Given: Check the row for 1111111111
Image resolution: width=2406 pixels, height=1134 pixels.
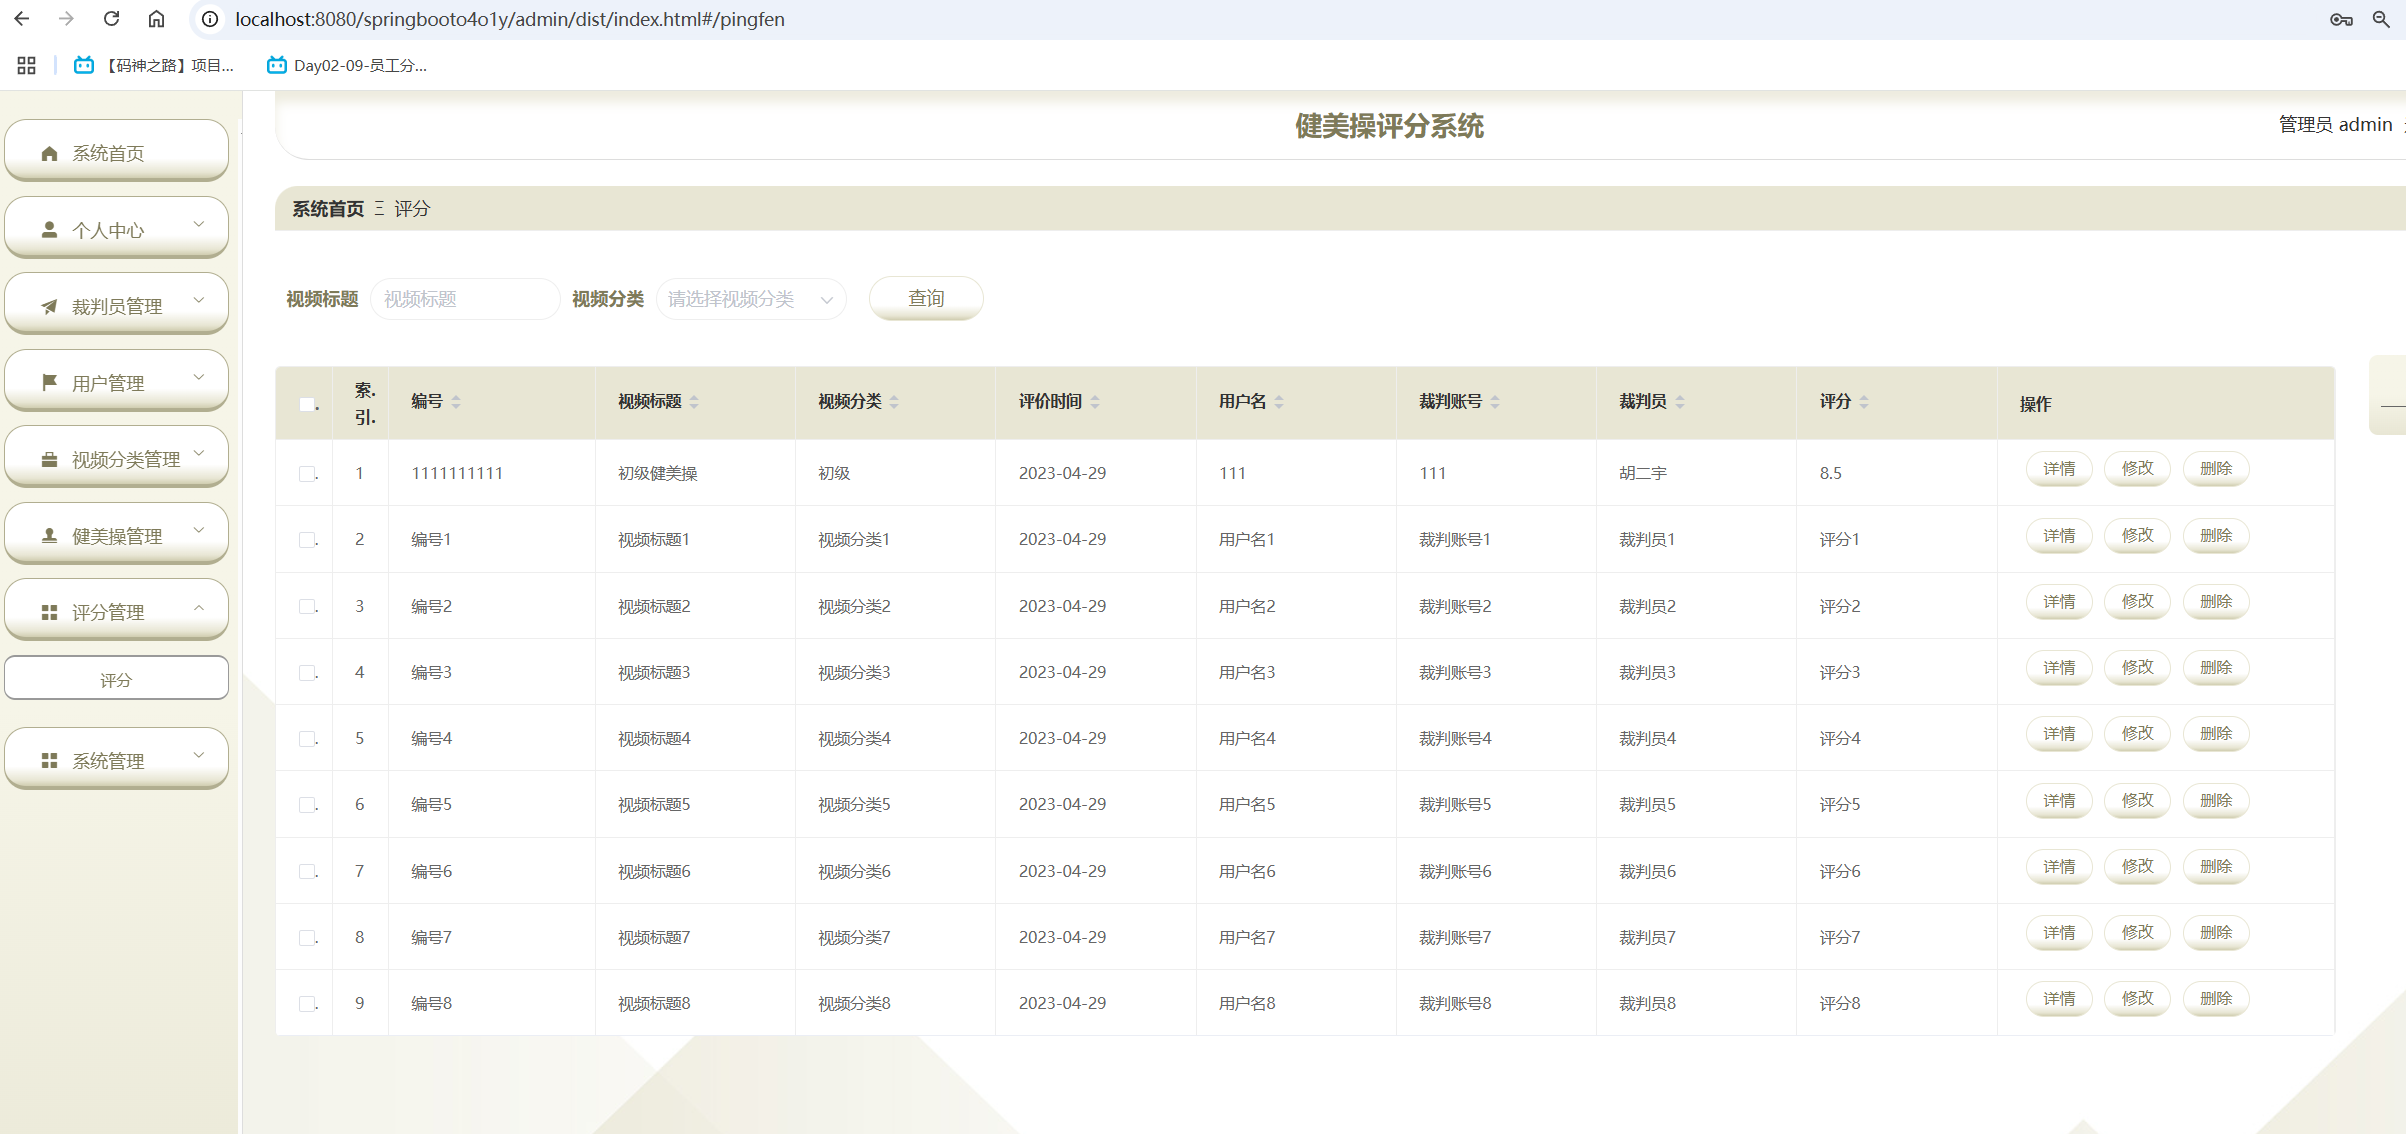Looking at the screenshot, I should [307, 473].
